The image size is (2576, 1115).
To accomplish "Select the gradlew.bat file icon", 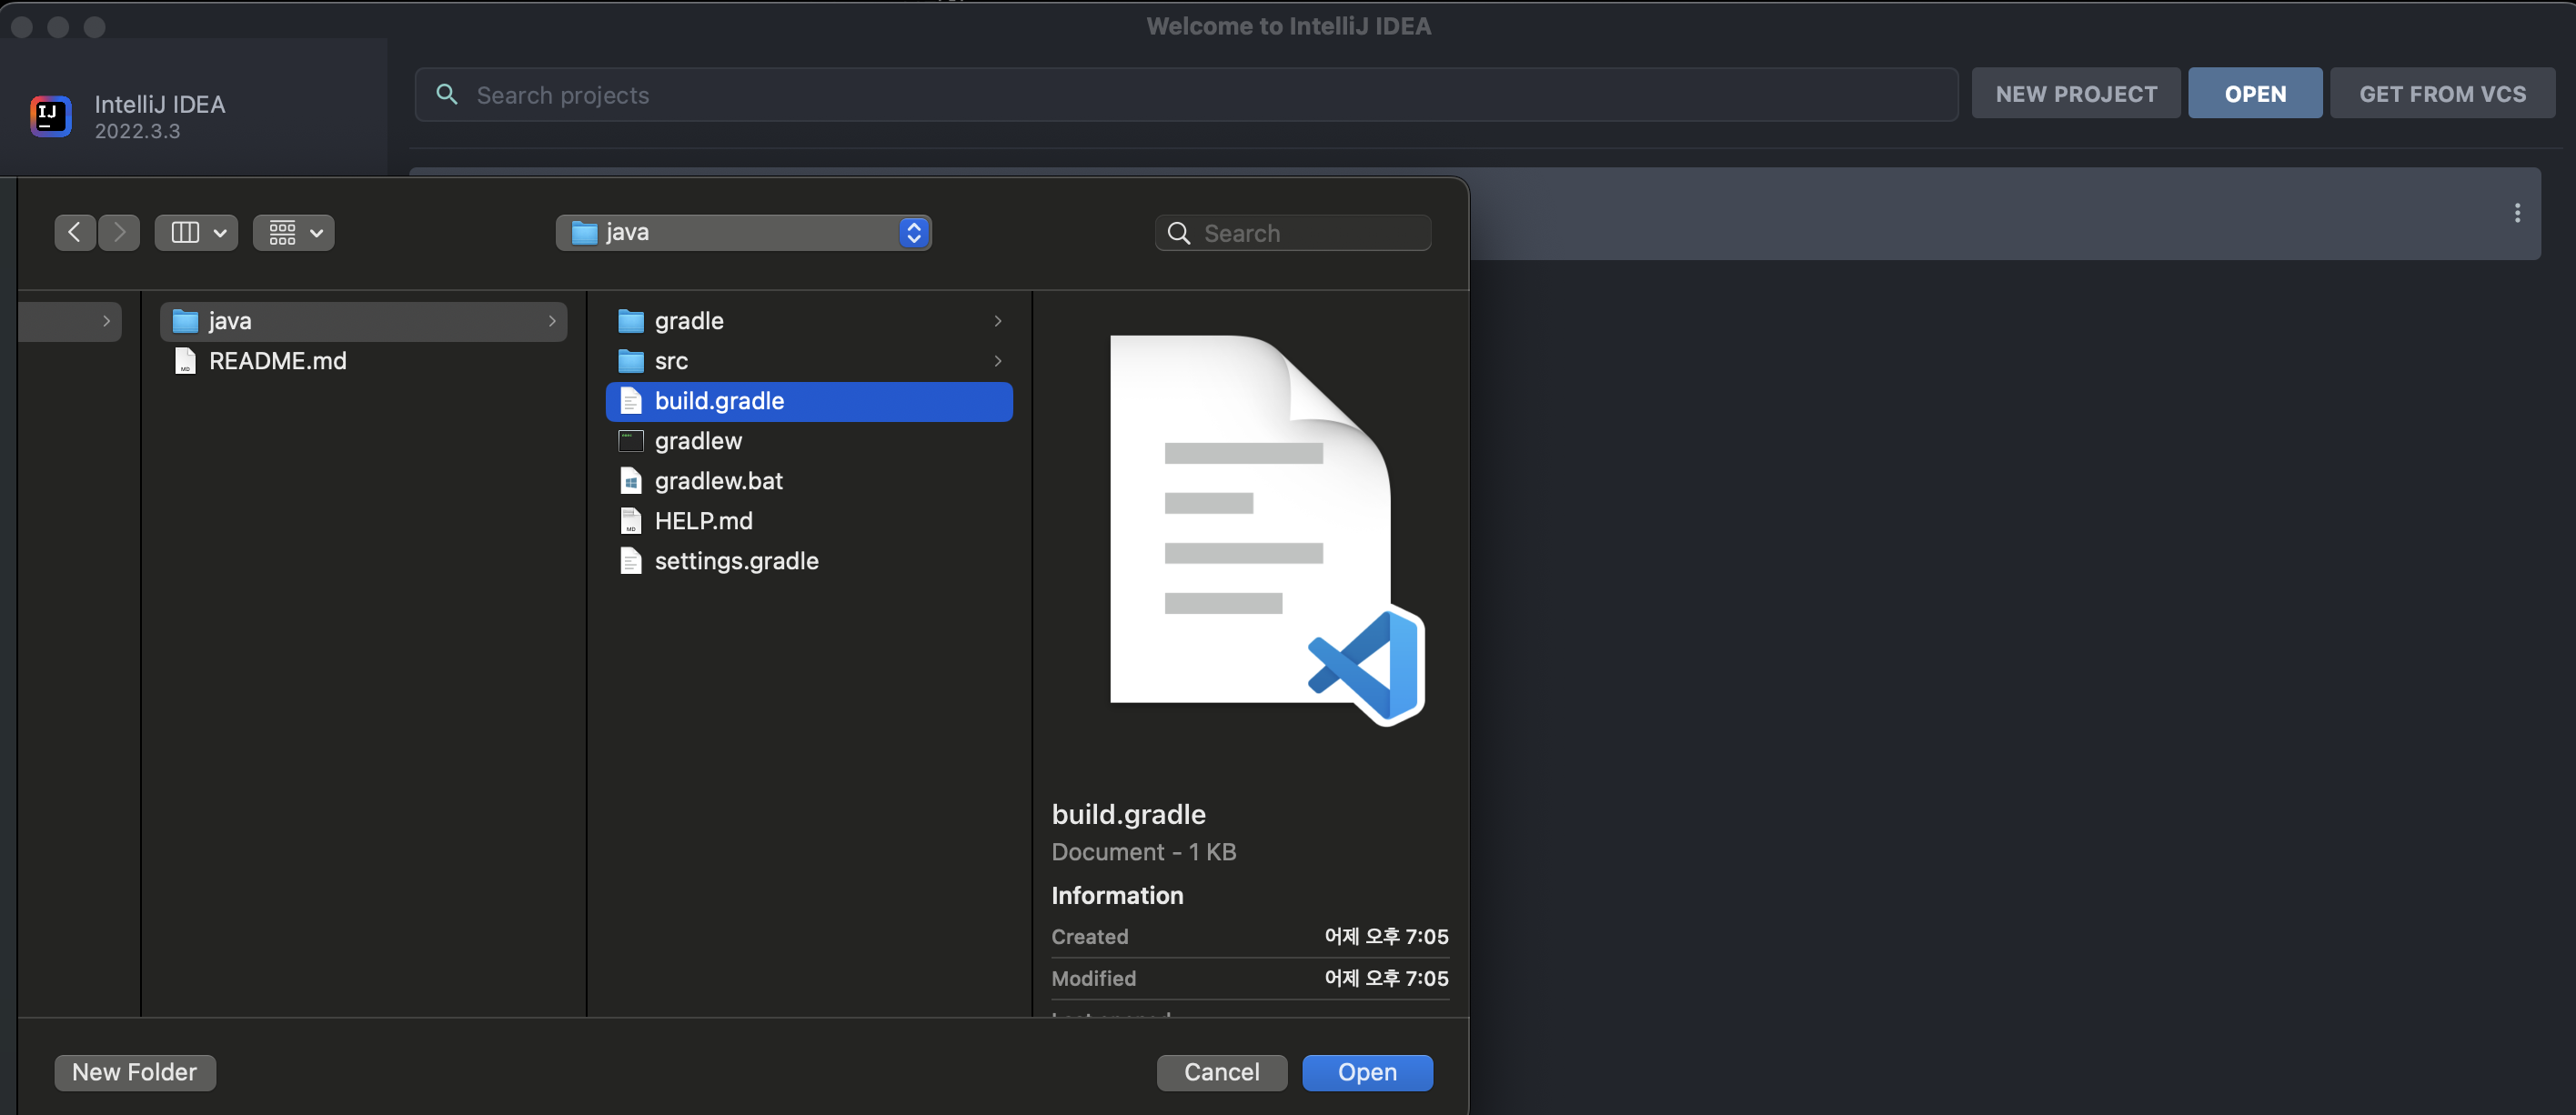I will pyautogui.click(x=630, y=480).
